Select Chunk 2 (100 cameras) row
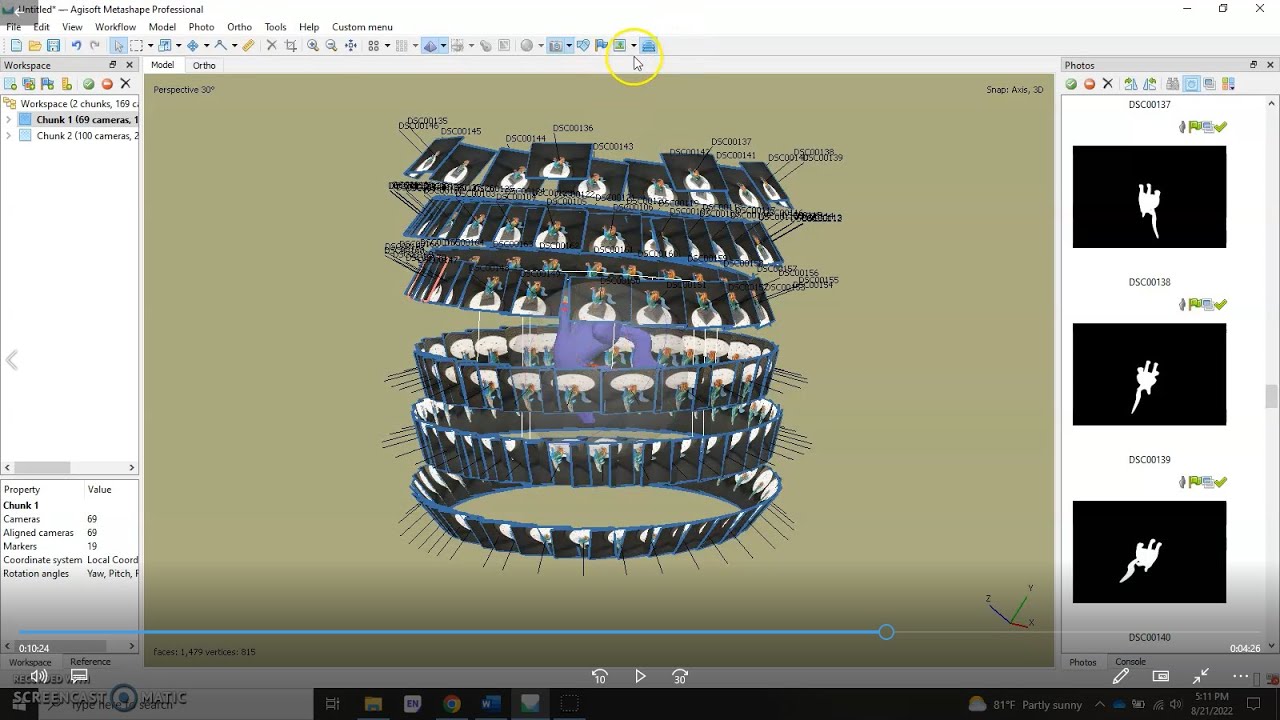This screenshot has height=720, width=1280. click(78, 136)
